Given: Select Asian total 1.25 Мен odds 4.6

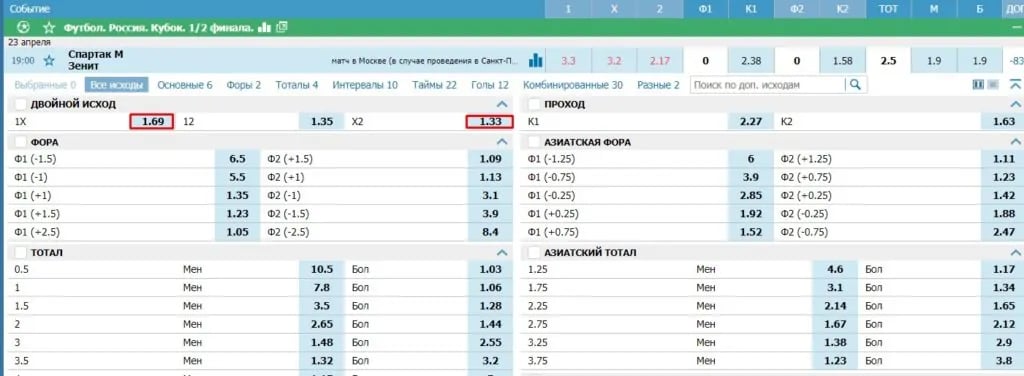Looking at the screenshot, I should coord(835,269).
